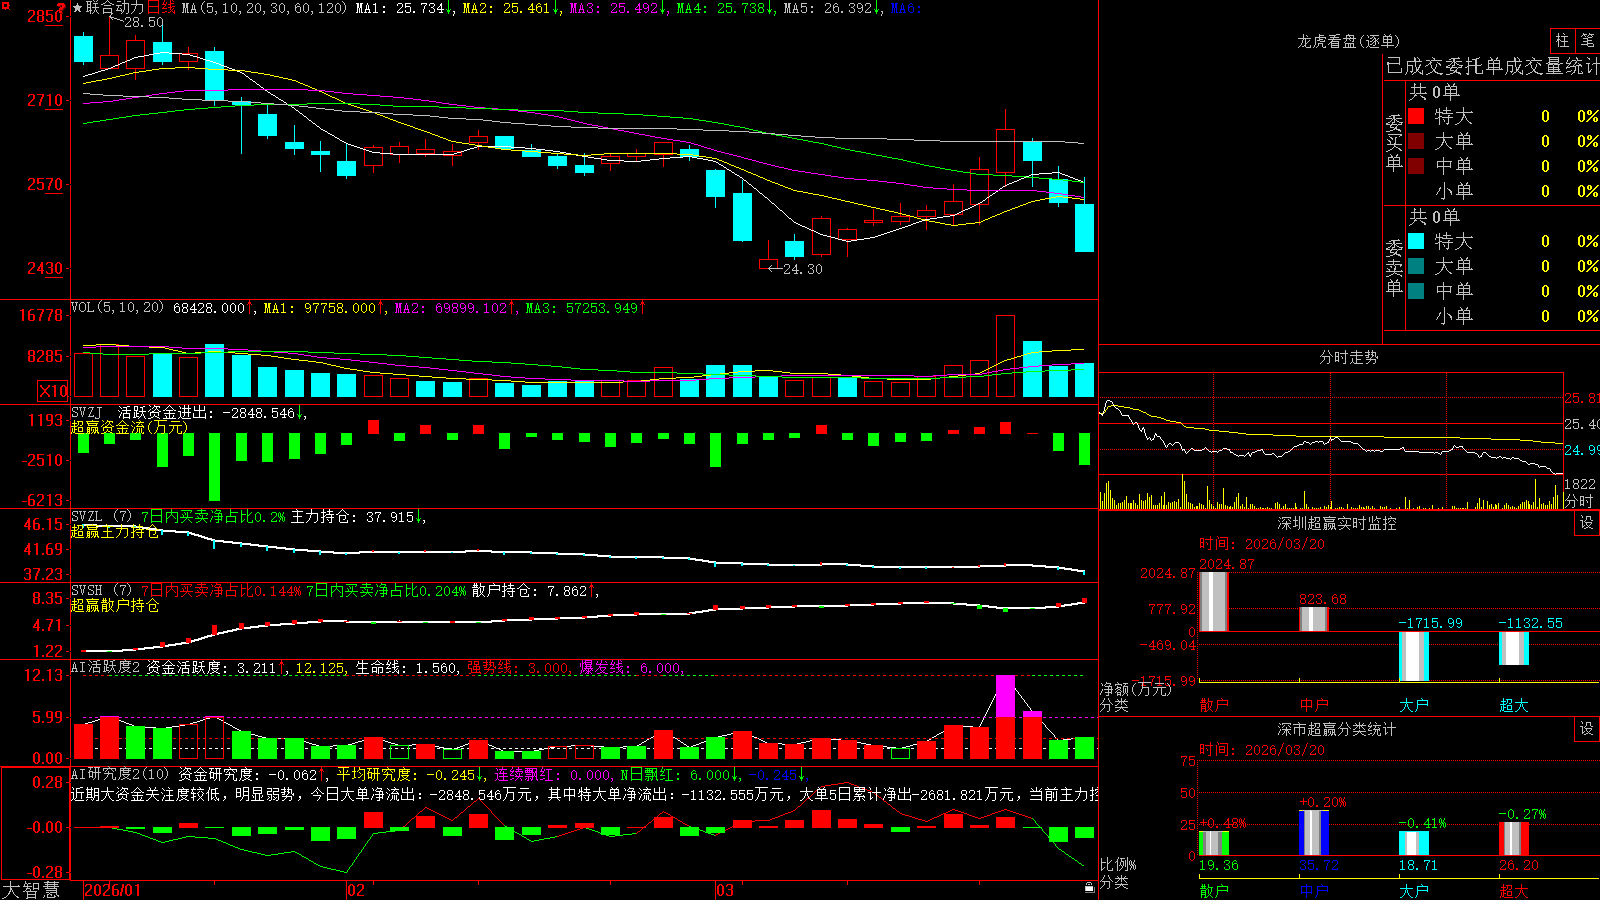The image size is (1600, 900).
Task: Click the dark red 中单 buy-order swatch
Action: point(1416,165)
